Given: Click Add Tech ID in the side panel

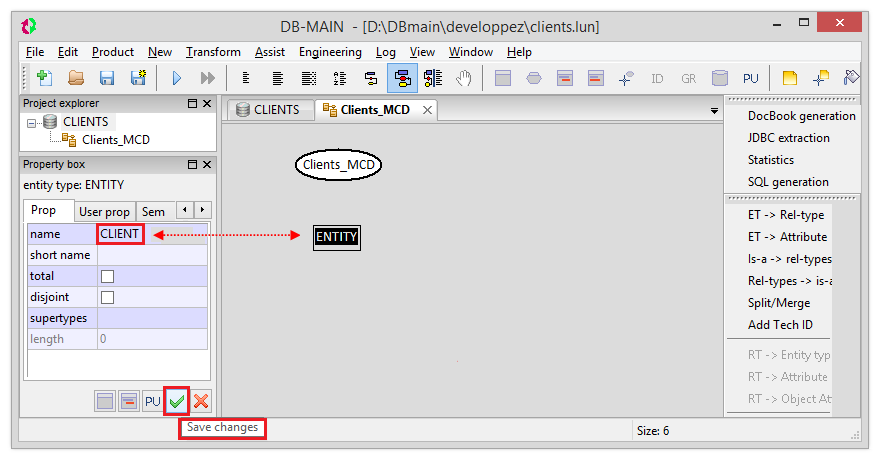Looking at the screenshot, I should coord(780,325).
